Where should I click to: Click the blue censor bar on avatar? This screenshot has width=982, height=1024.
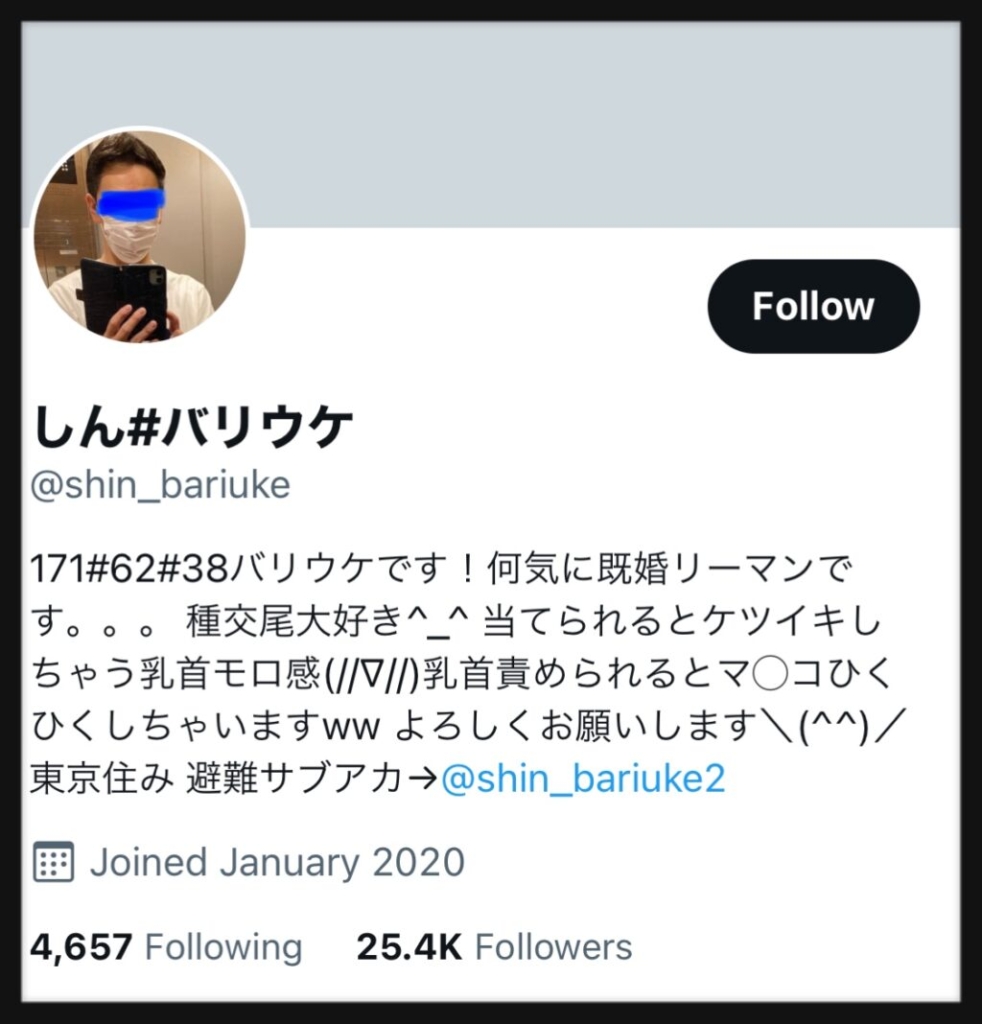[x=130, y=202]
